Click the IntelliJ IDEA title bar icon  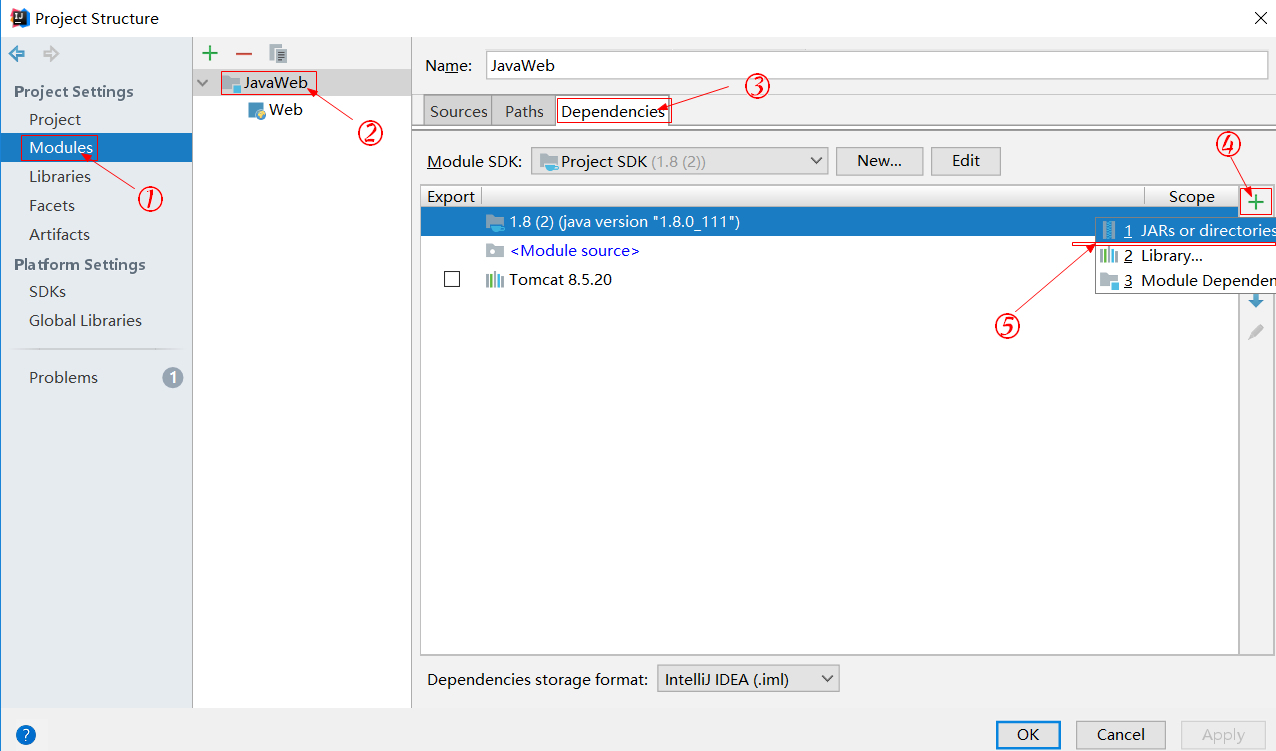[19, 18]
